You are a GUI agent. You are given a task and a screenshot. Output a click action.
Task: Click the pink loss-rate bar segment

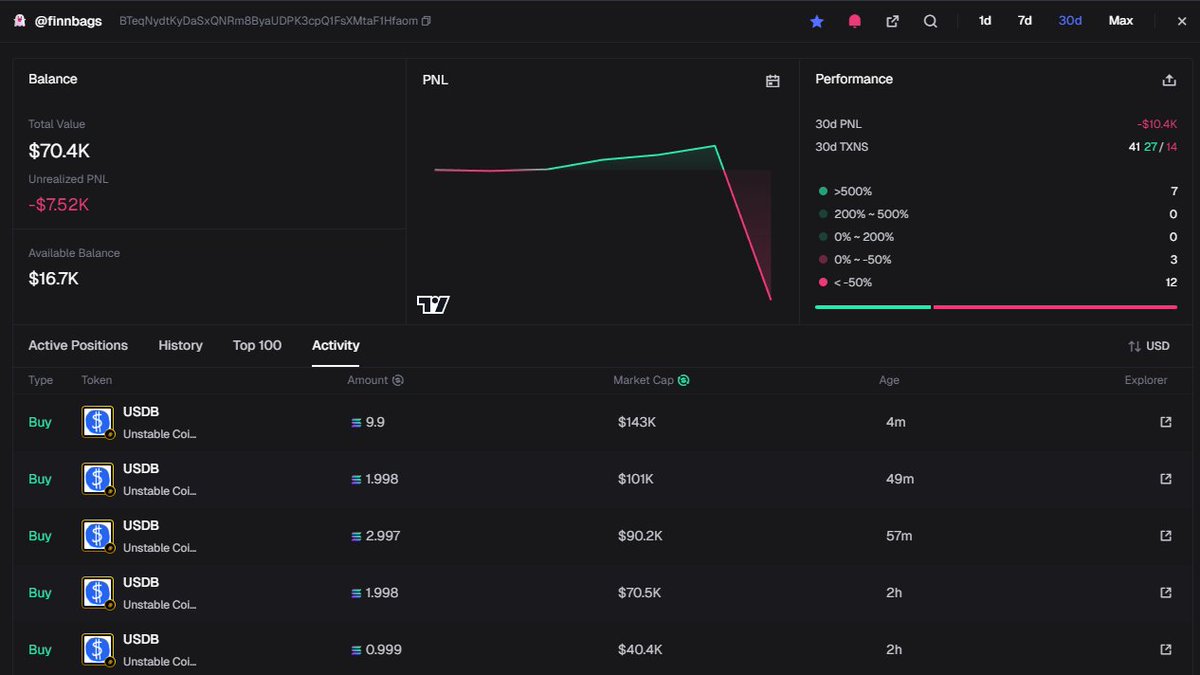pos(1055,307)
